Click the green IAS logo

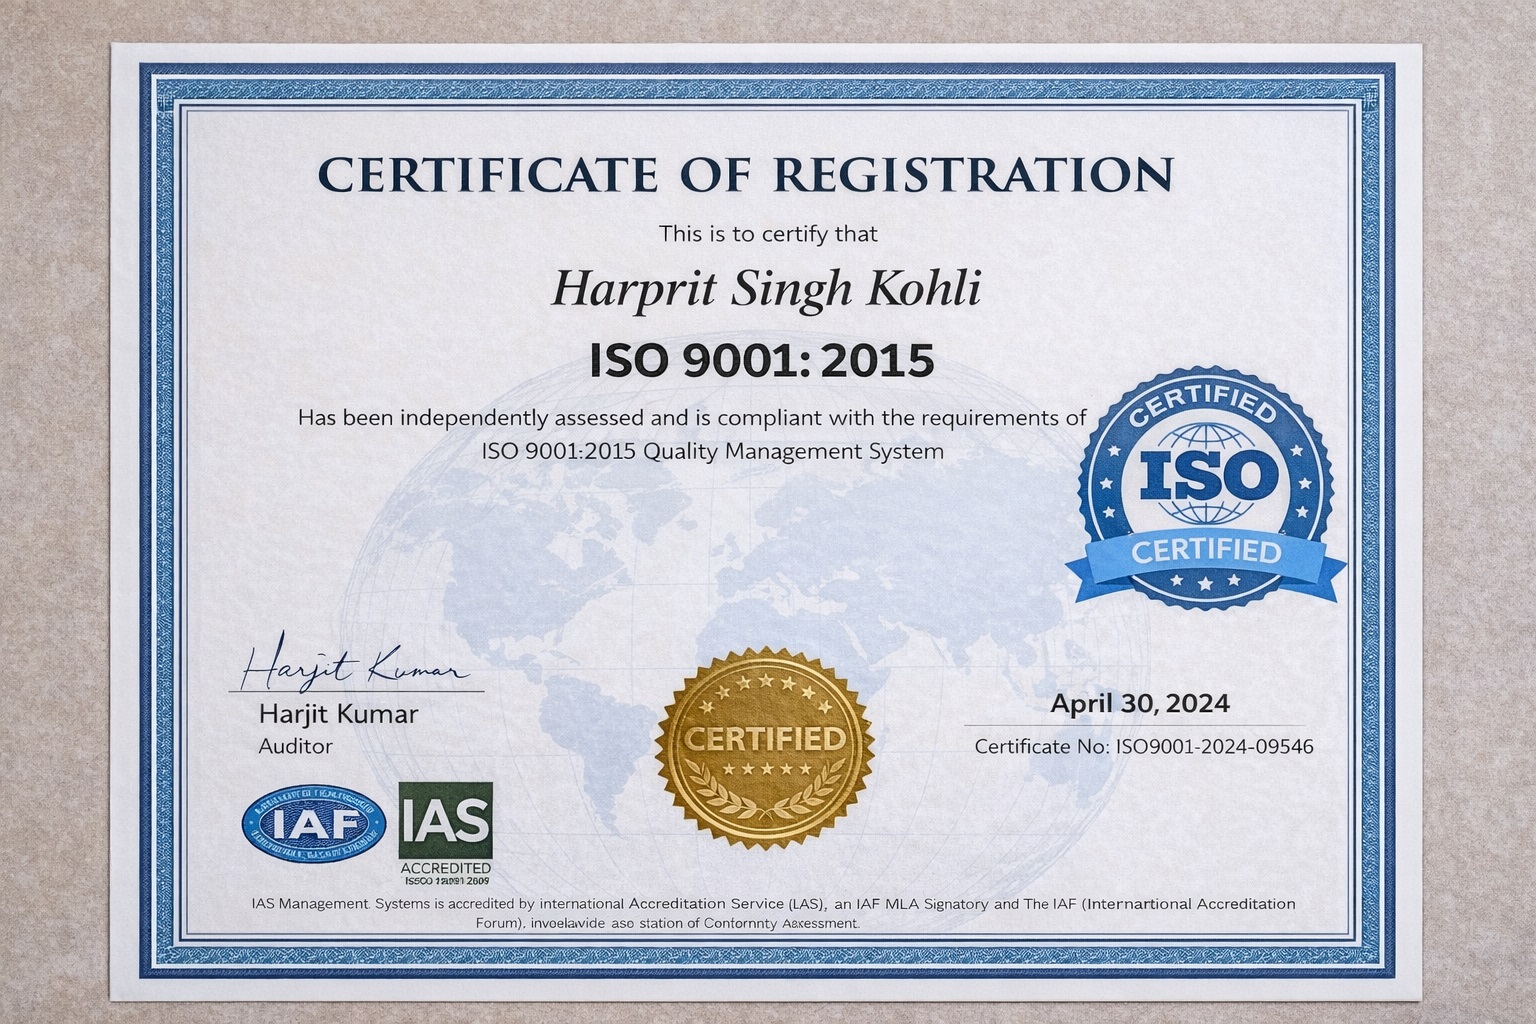445,820
